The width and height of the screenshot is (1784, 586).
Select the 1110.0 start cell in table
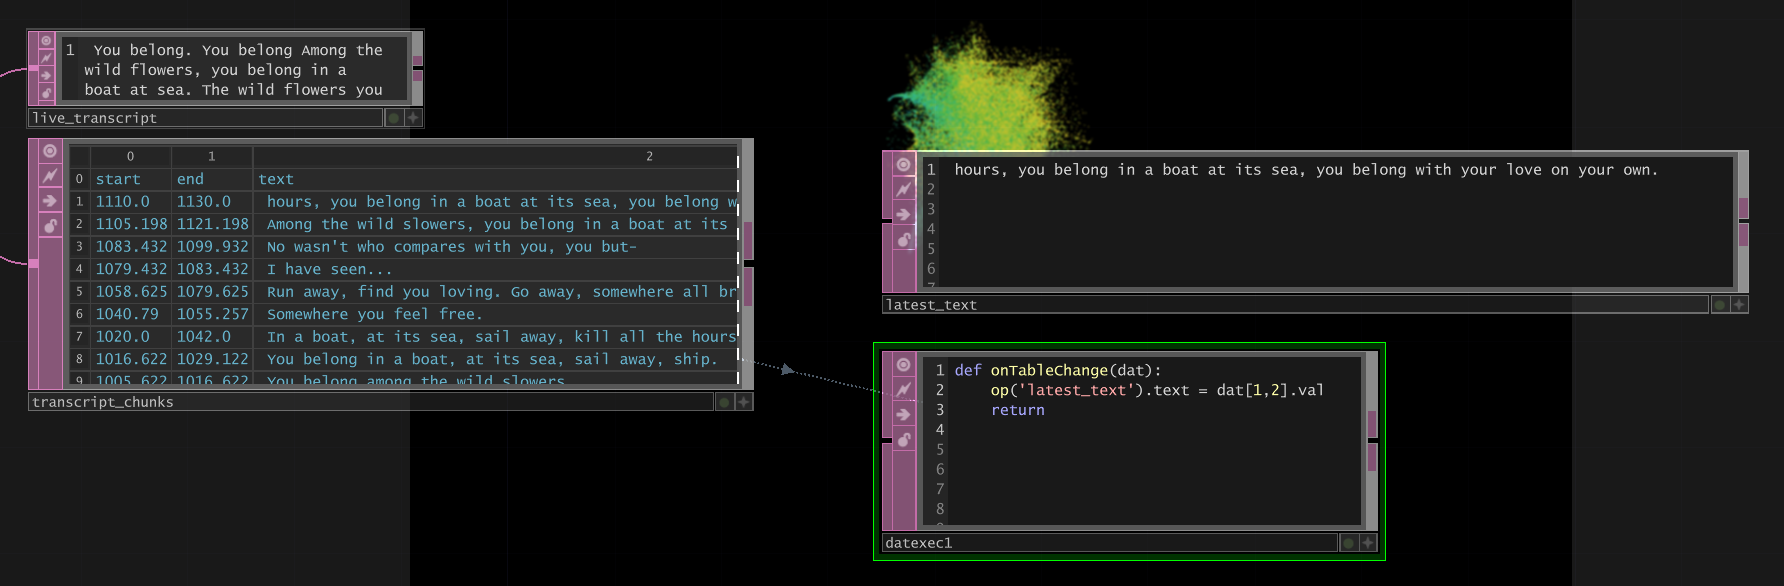(123, 202)
